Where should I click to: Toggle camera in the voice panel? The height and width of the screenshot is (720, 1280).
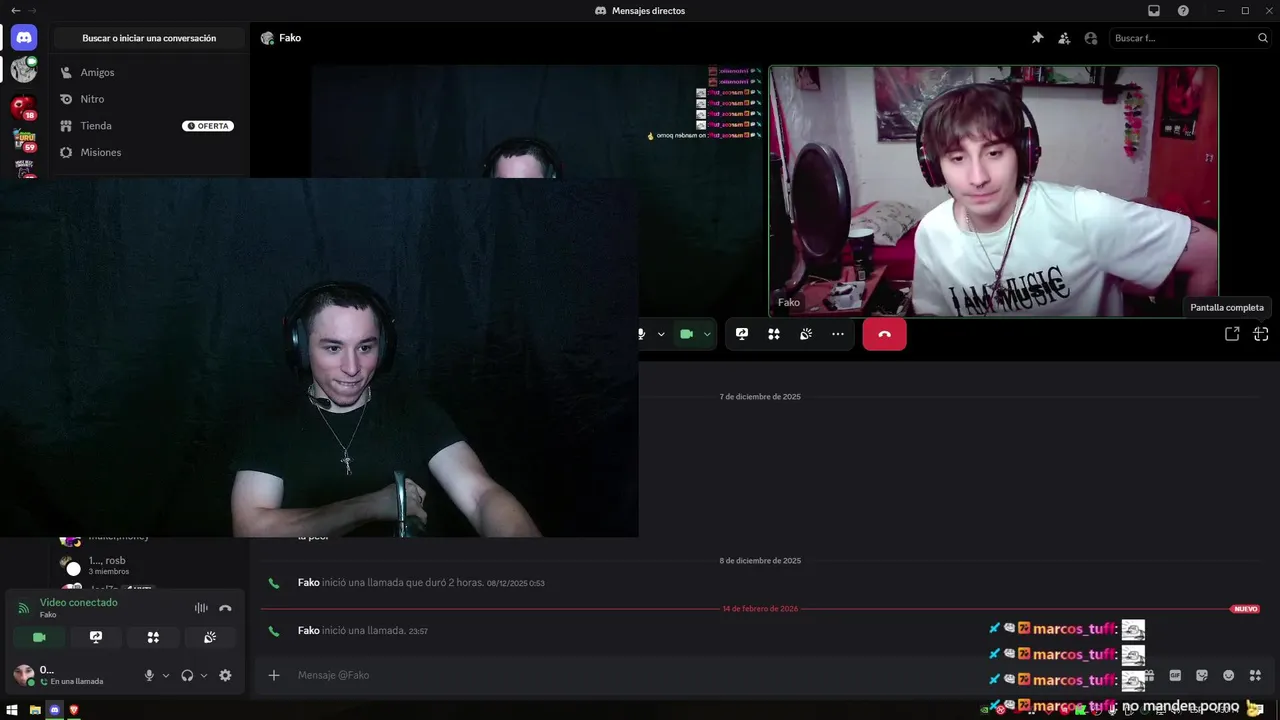(39, 637)
